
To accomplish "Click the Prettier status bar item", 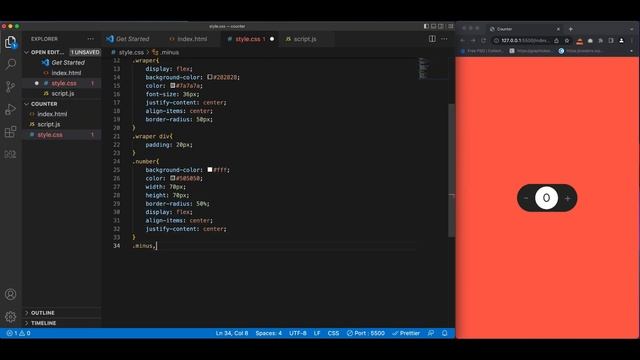I will click(x=406, y=333).
